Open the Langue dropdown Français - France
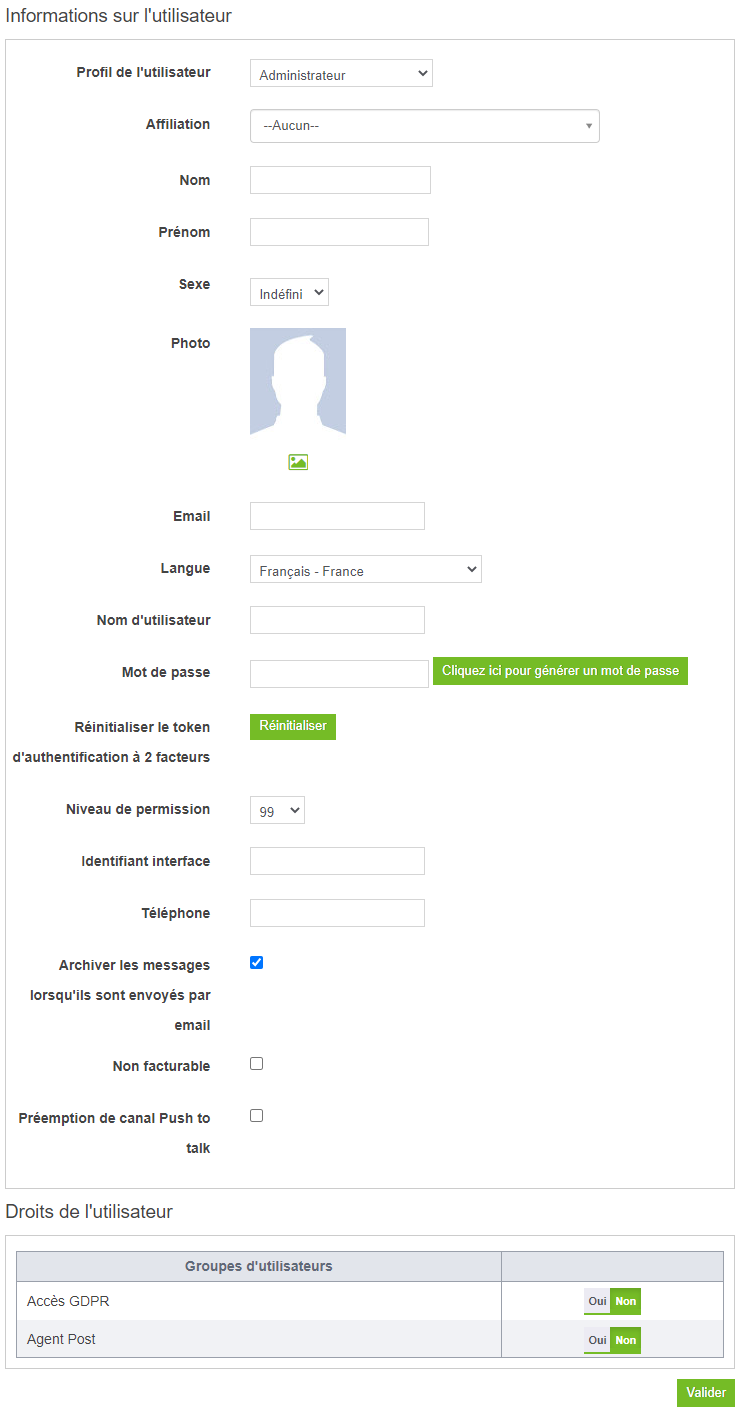Image resolution: width=743 pixels, height=1414 pixels. pyautogui.click(x=366, y=570)
